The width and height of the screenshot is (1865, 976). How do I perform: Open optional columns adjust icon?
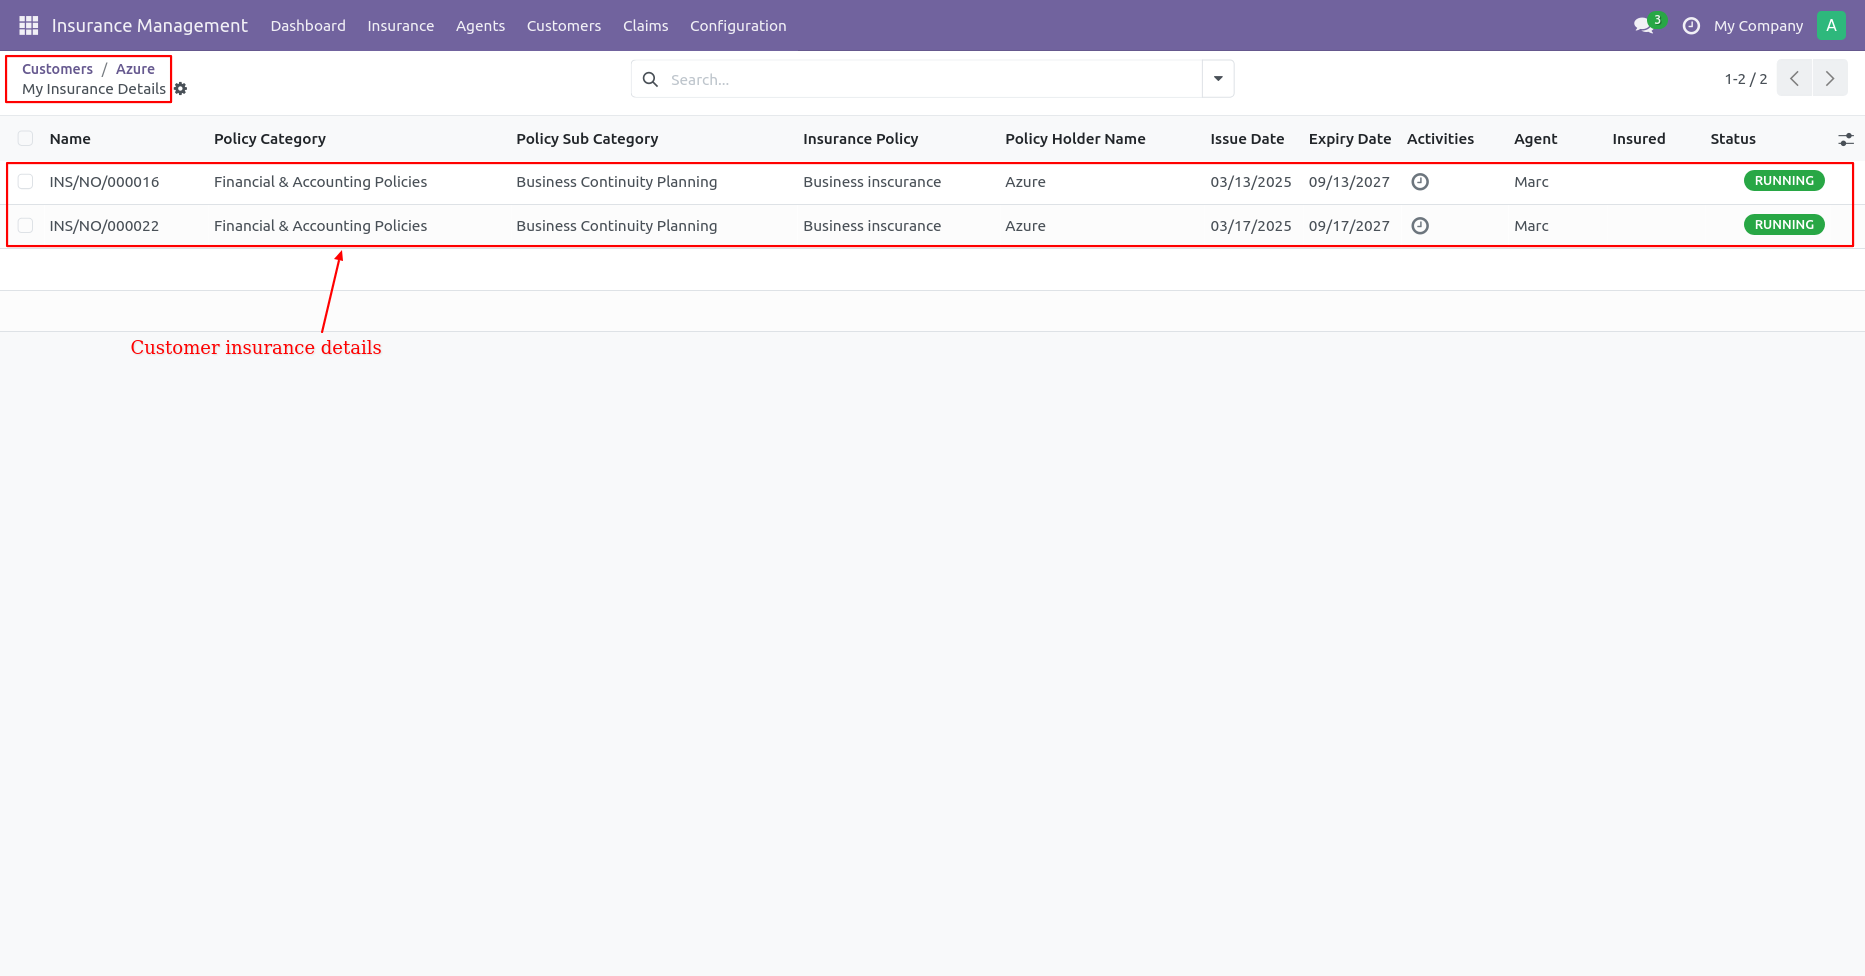1846,139
